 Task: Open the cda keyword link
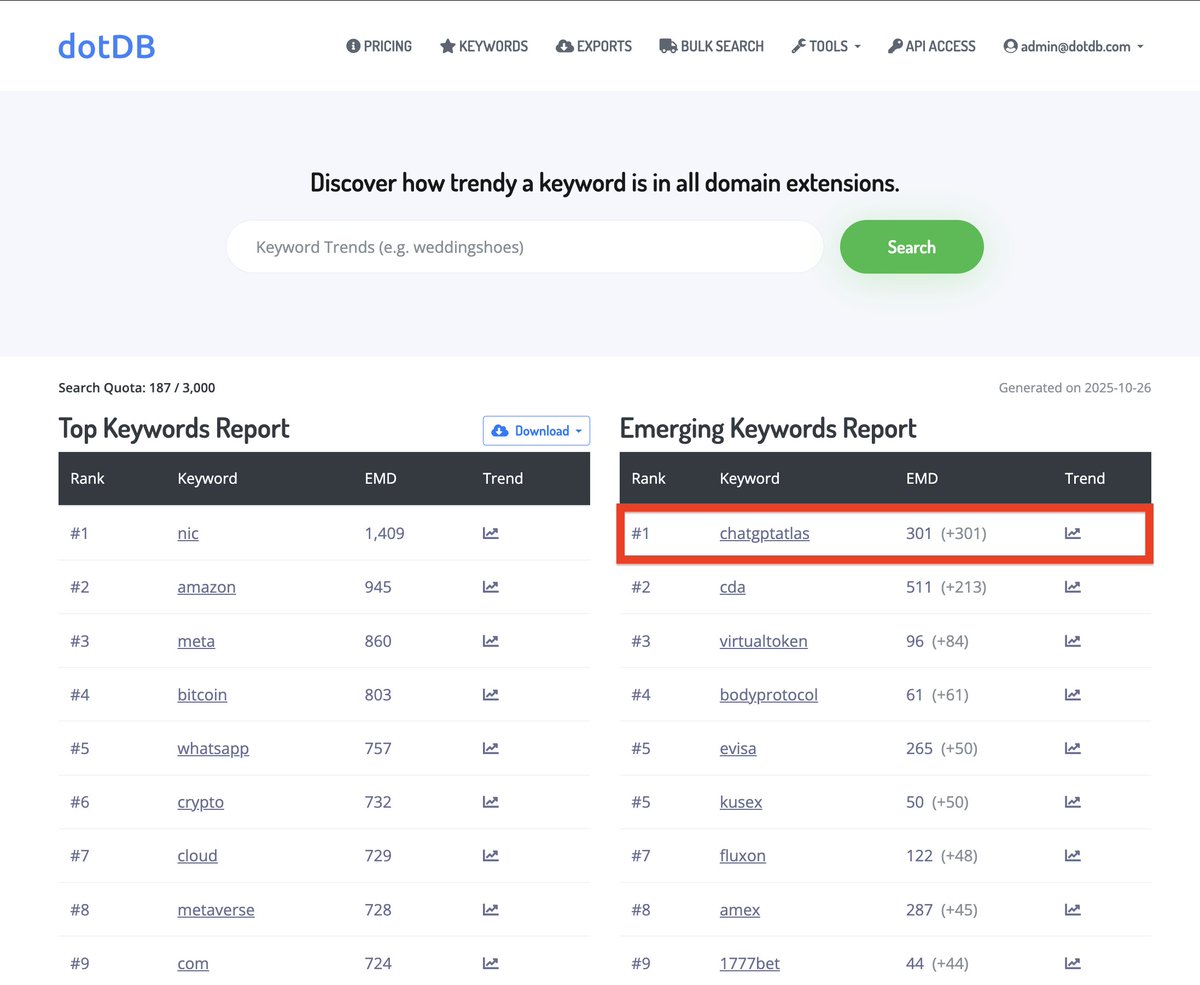pyautogui.click(x=732, y=587)
